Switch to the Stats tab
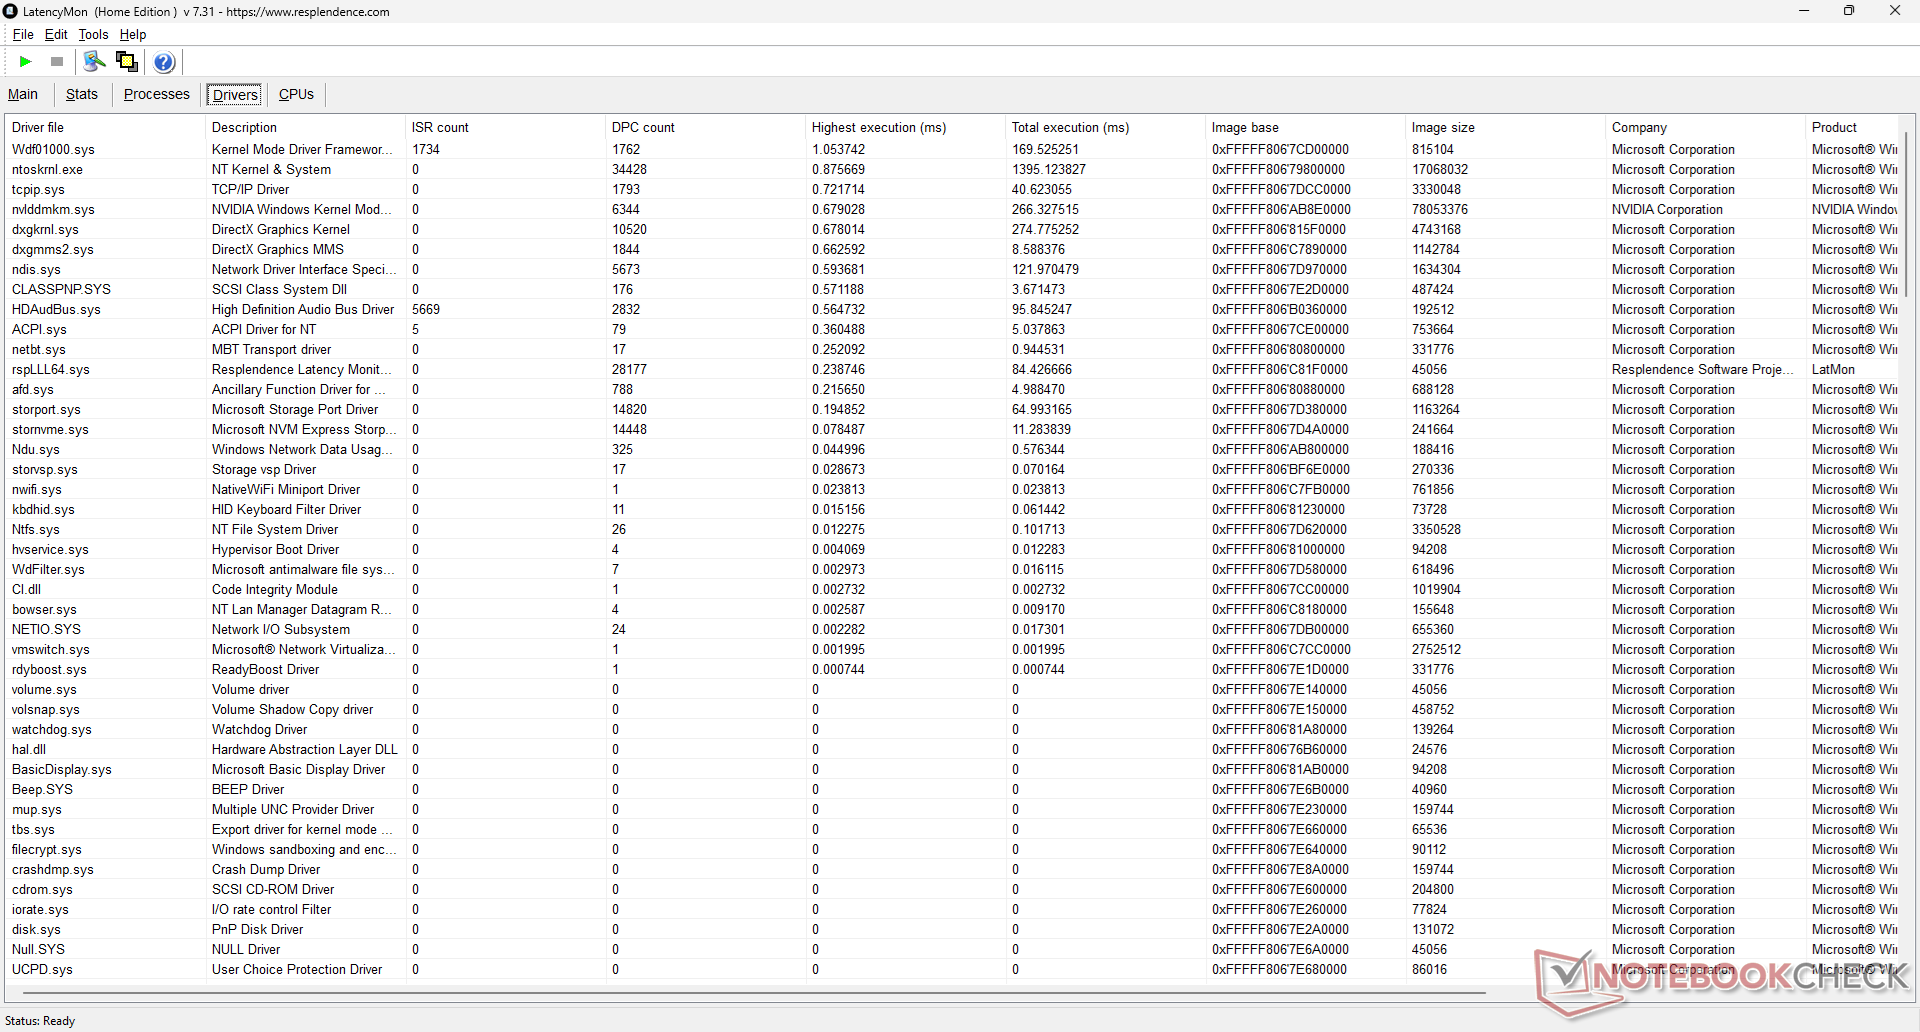This screenshot has width=1920, height=1032. point(82,94)
